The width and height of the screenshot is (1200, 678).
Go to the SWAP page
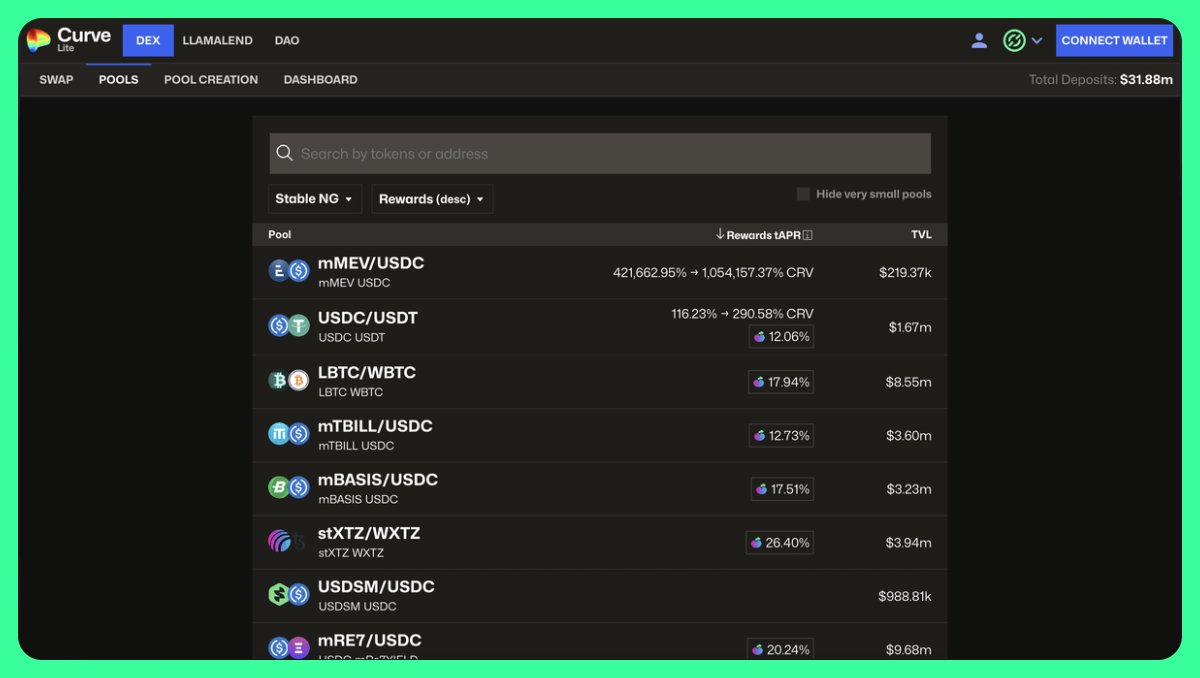click(x=56, y=80)
